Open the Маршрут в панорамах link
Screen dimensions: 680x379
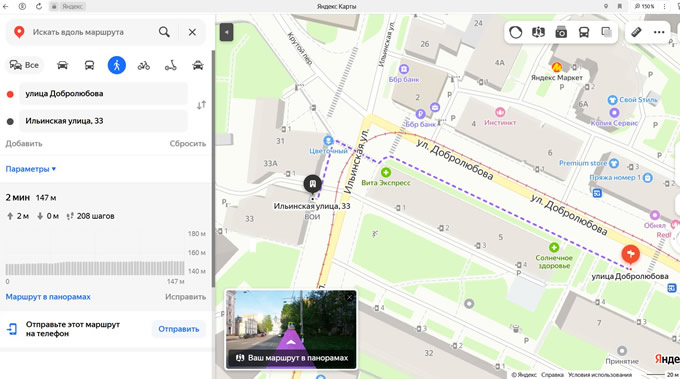coord(48,297)
